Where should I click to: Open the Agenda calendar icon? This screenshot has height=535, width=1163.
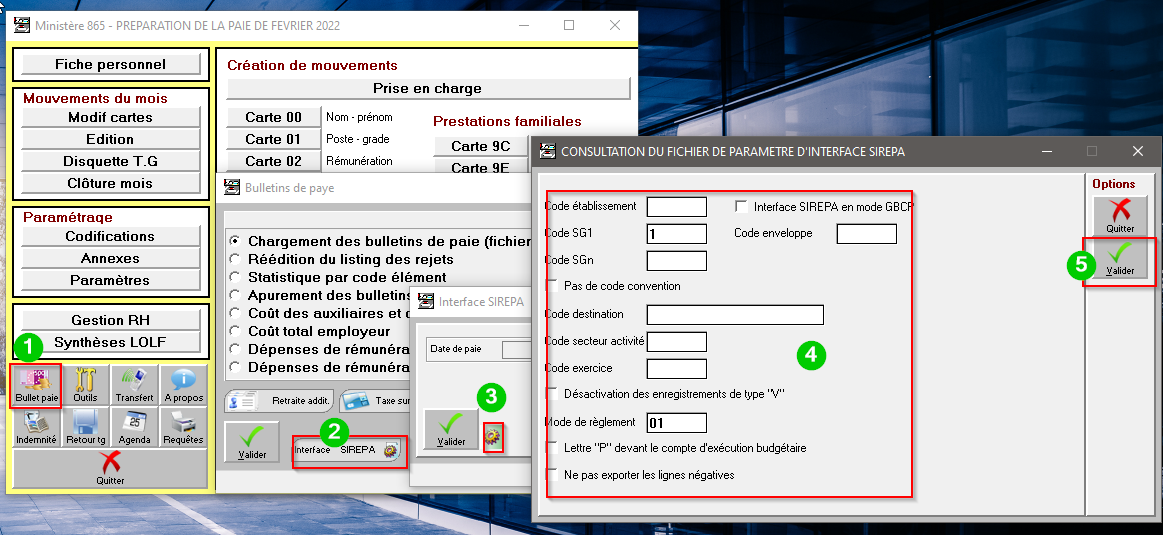[x=134, y=427]
